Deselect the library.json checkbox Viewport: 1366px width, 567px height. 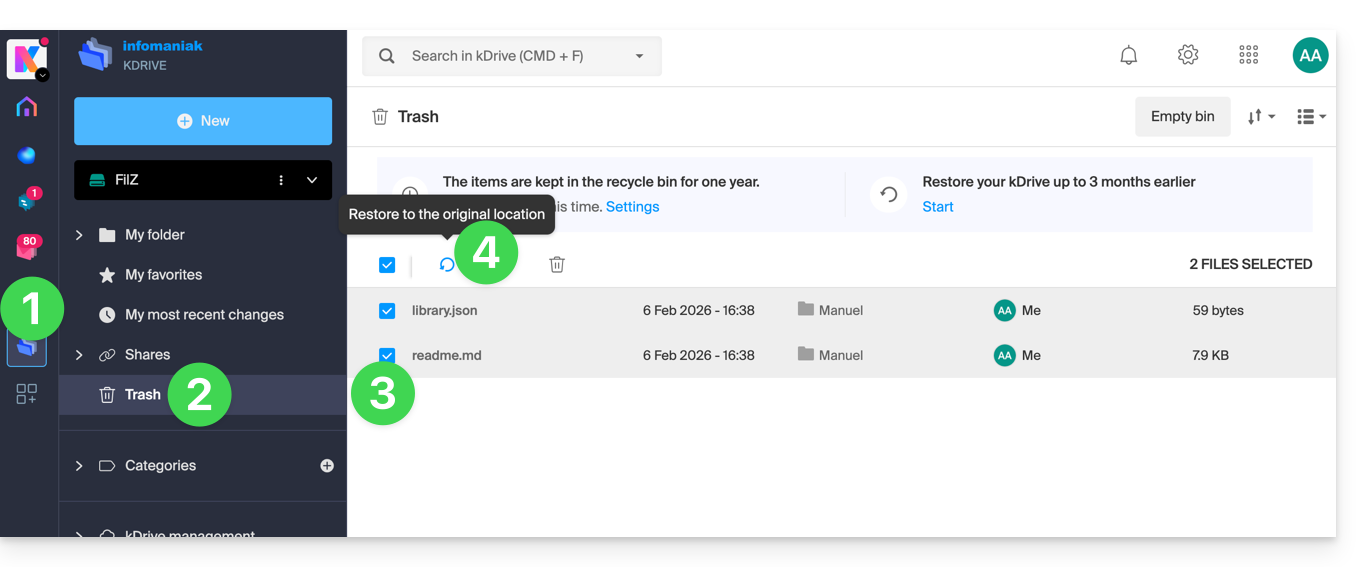pyautogui.click(x=387, y=311)
